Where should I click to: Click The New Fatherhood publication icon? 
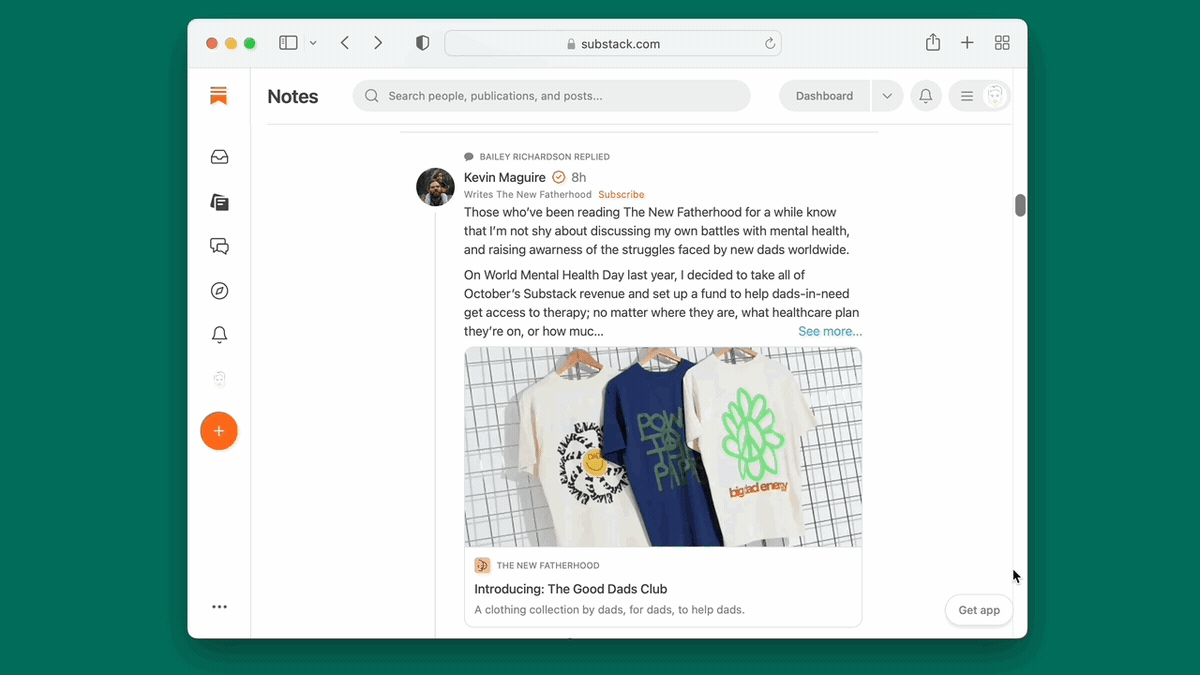click(x=482, y=565)
